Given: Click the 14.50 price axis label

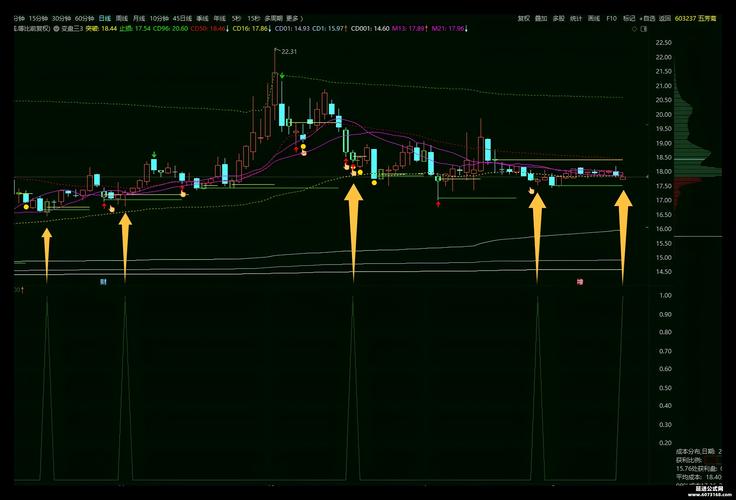Looking at the screenshot, I should tap(664, 272).
